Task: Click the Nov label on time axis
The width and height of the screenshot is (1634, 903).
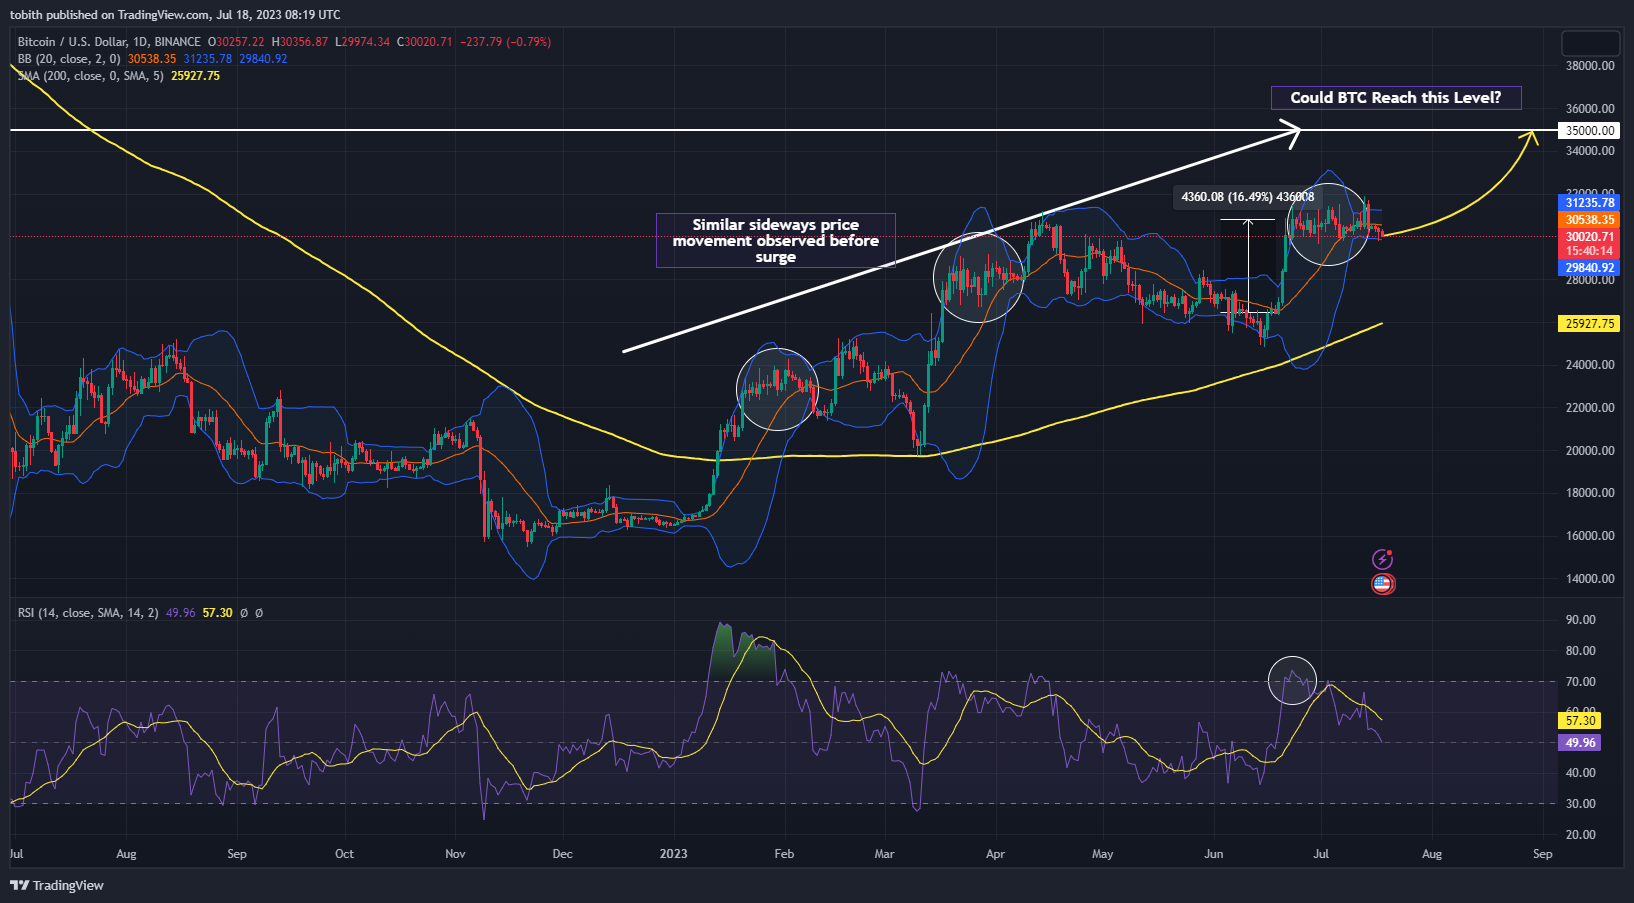Action: point(455,854)
